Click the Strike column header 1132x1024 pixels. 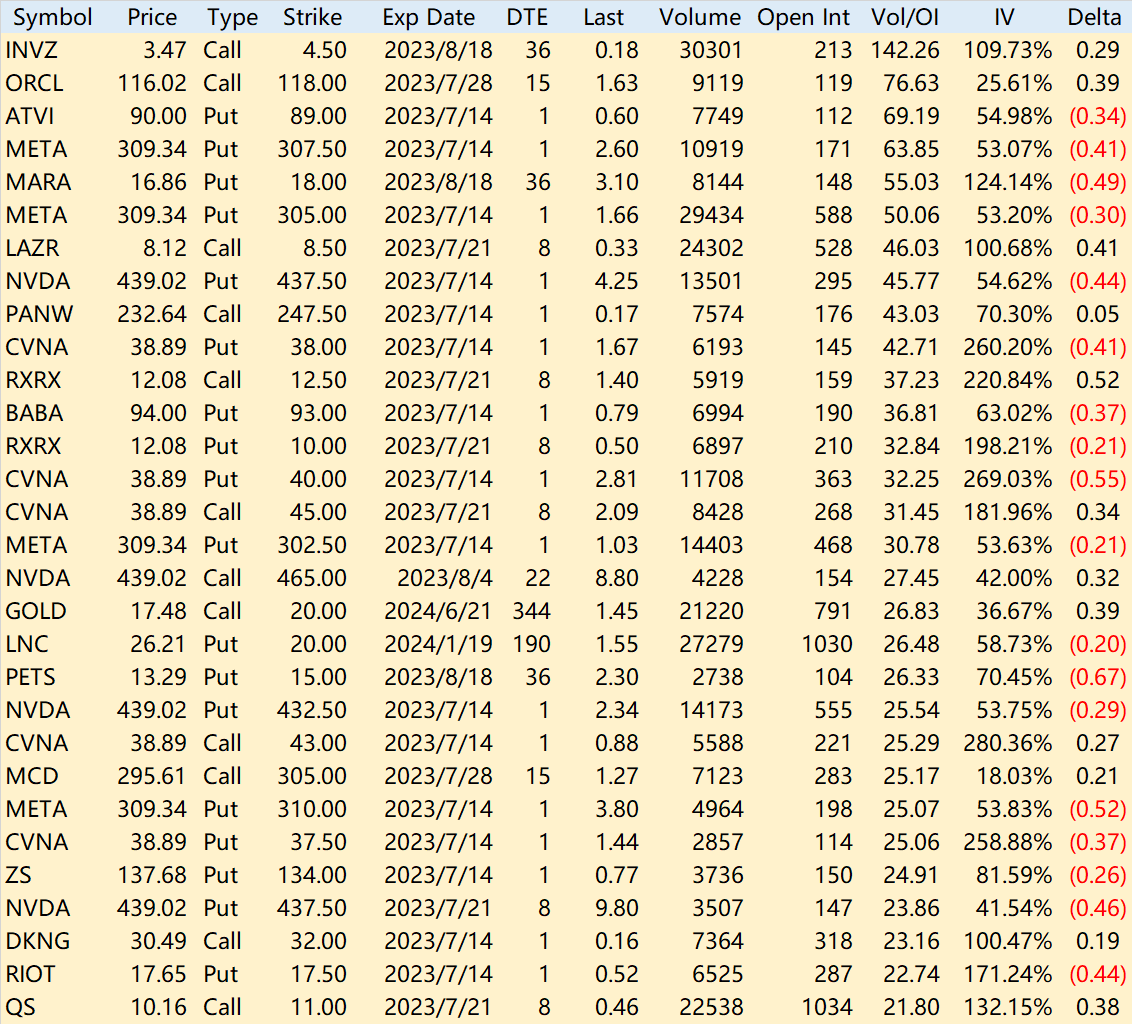pos(313,17)
